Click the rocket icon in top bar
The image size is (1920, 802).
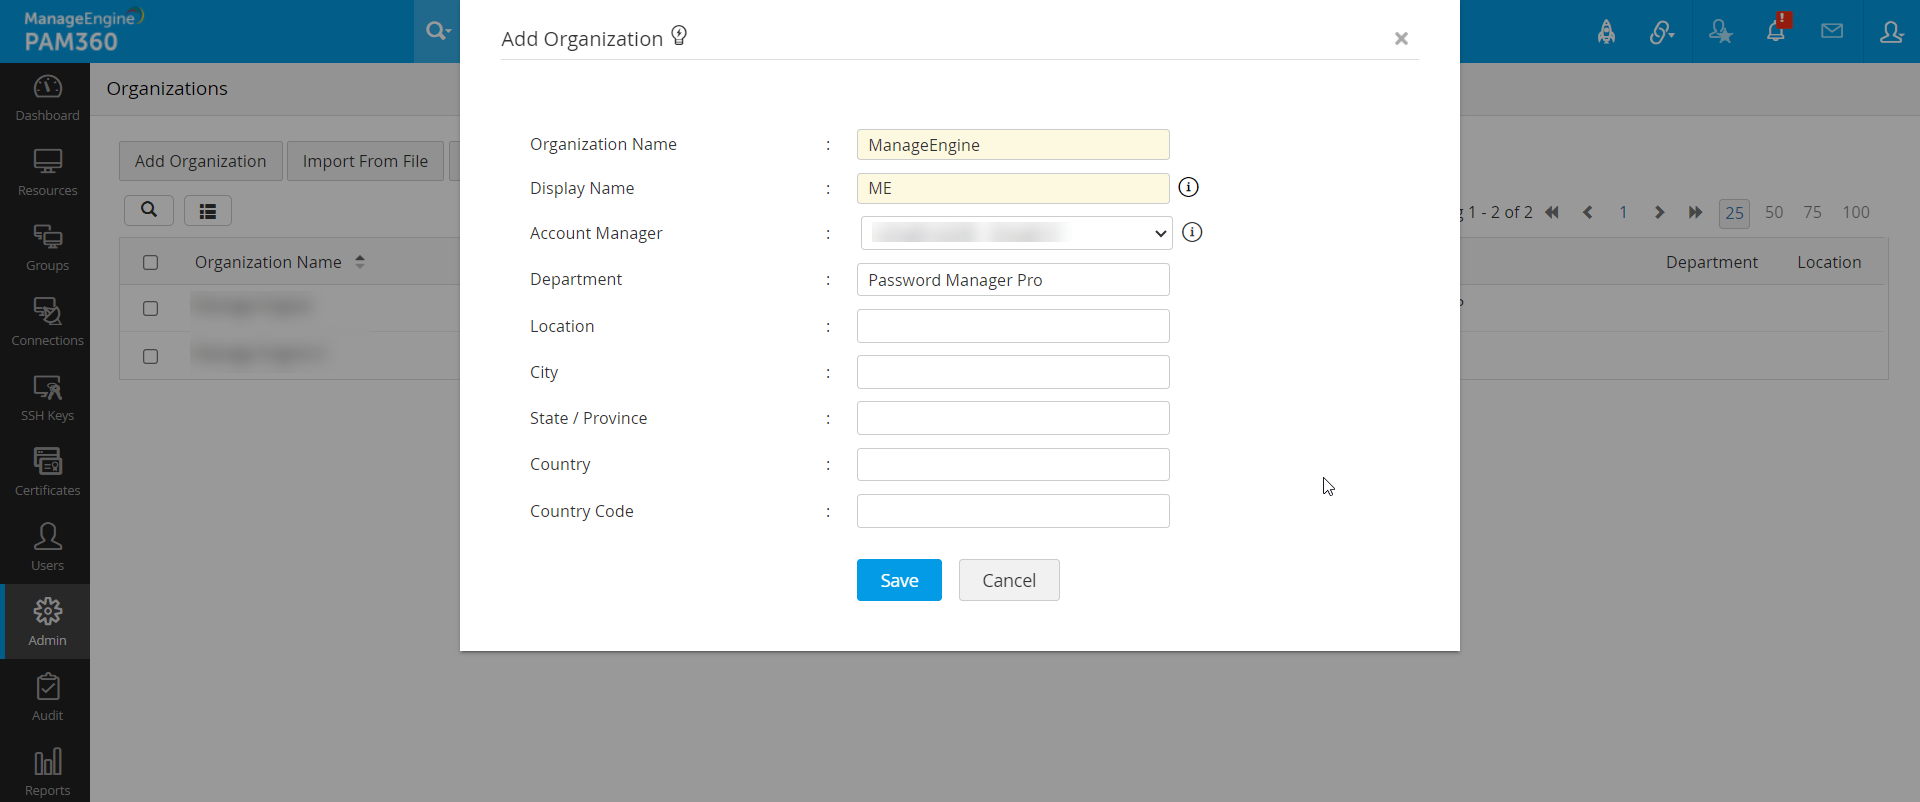1606,32
